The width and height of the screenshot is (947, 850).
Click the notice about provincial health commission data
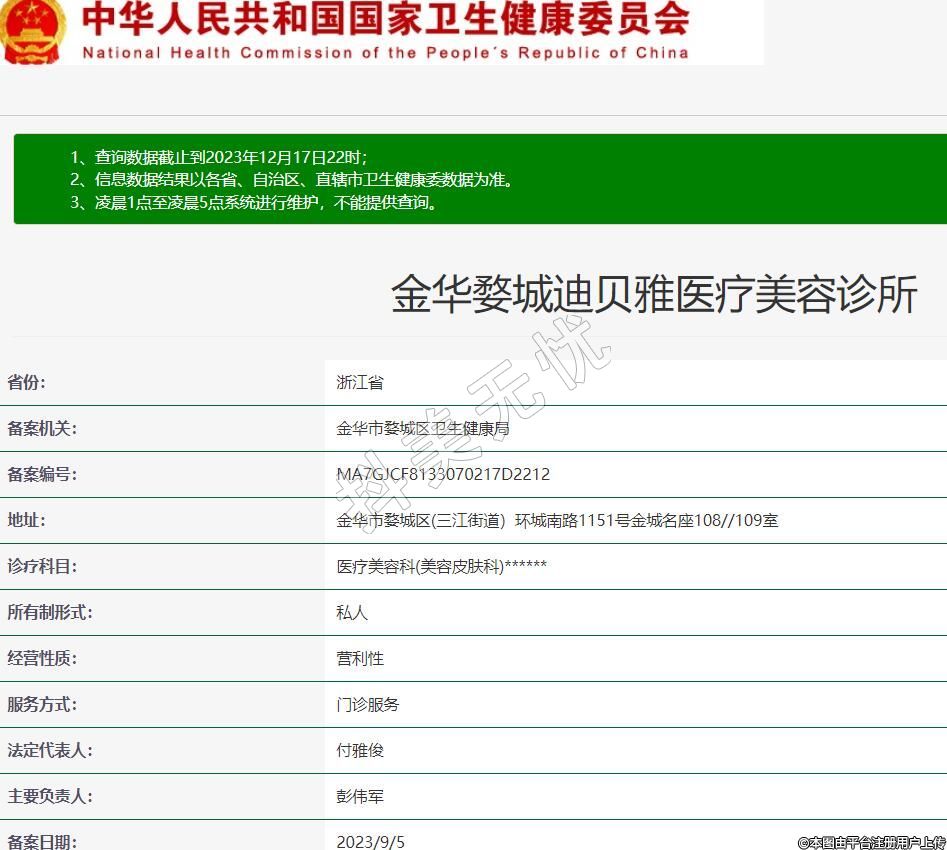coord(292,180)
